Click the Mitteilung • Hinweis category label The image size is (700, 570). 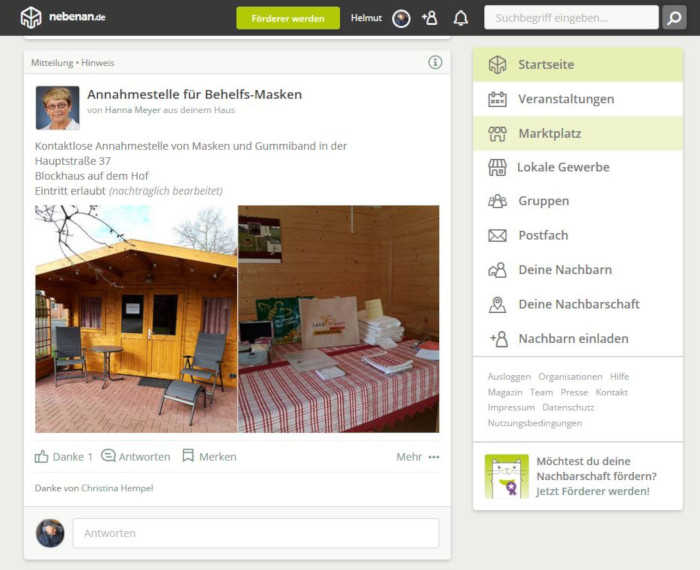point(73,63)
